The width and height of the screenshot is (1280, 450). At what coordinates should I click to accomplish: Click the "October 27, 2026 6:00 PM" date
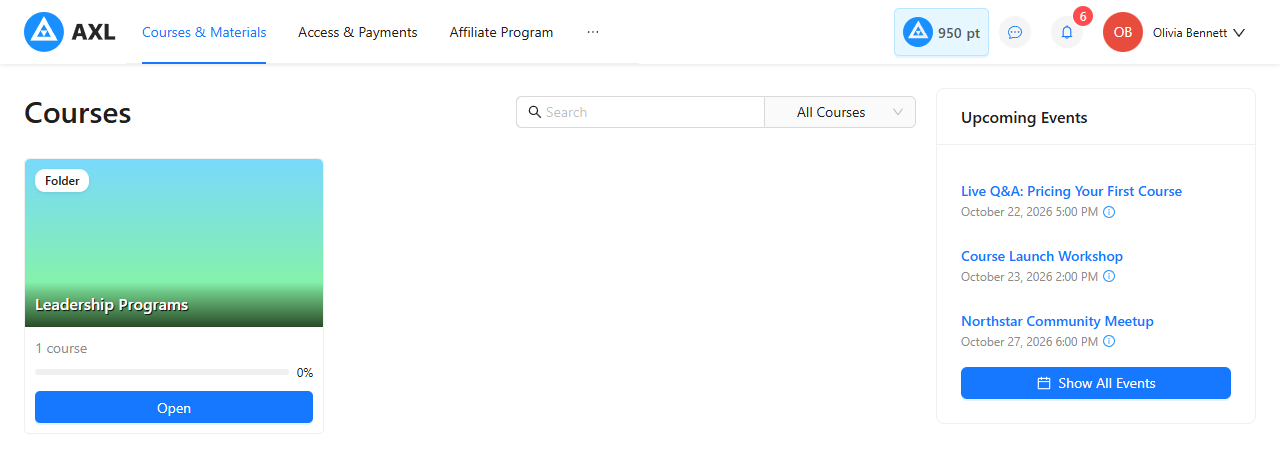coord(1029,342)
